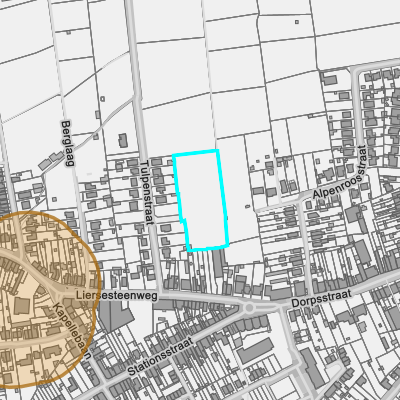Click the Liersesteenweg street label
This screenshot has height=400, width=400.
click(117, 295)
